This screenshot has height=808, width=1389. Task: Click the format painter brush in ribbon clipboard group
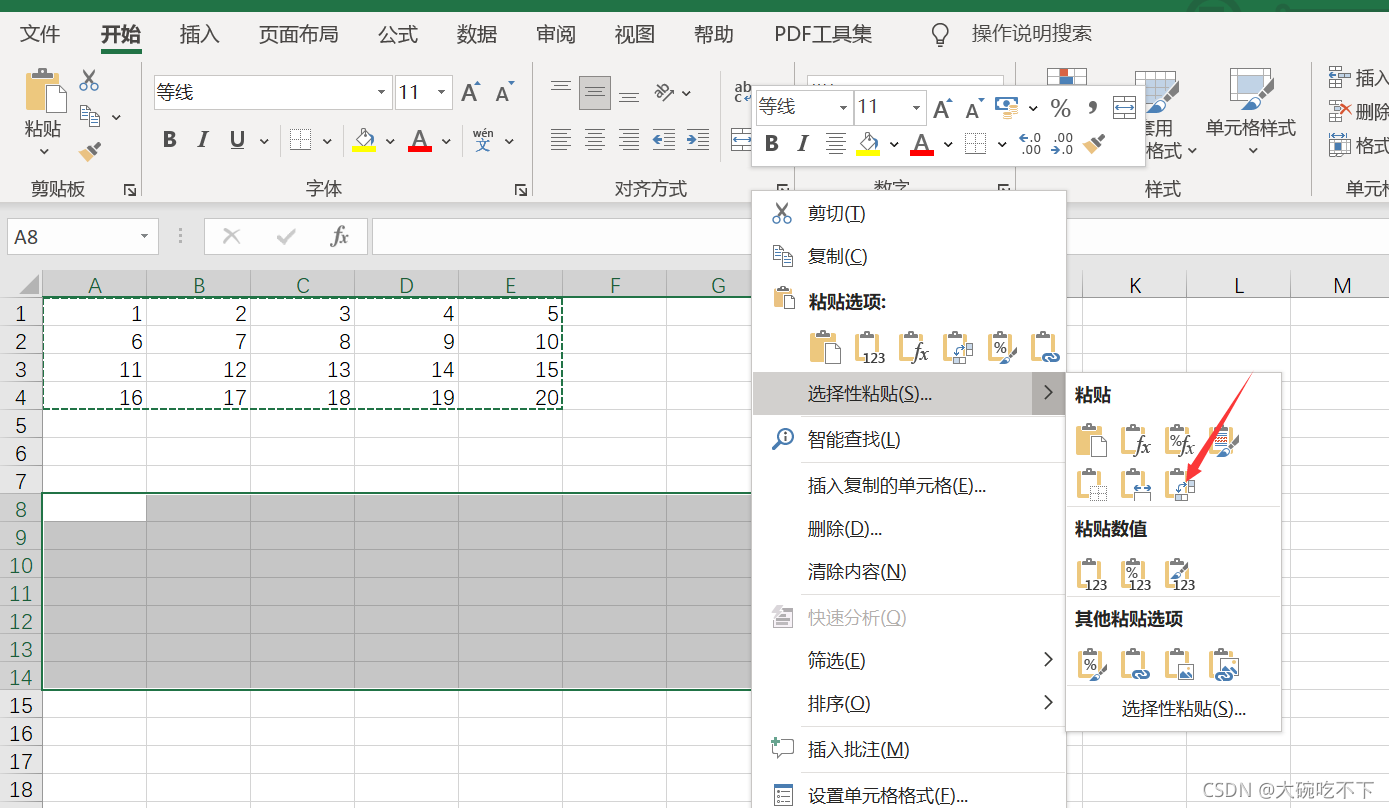90,152
